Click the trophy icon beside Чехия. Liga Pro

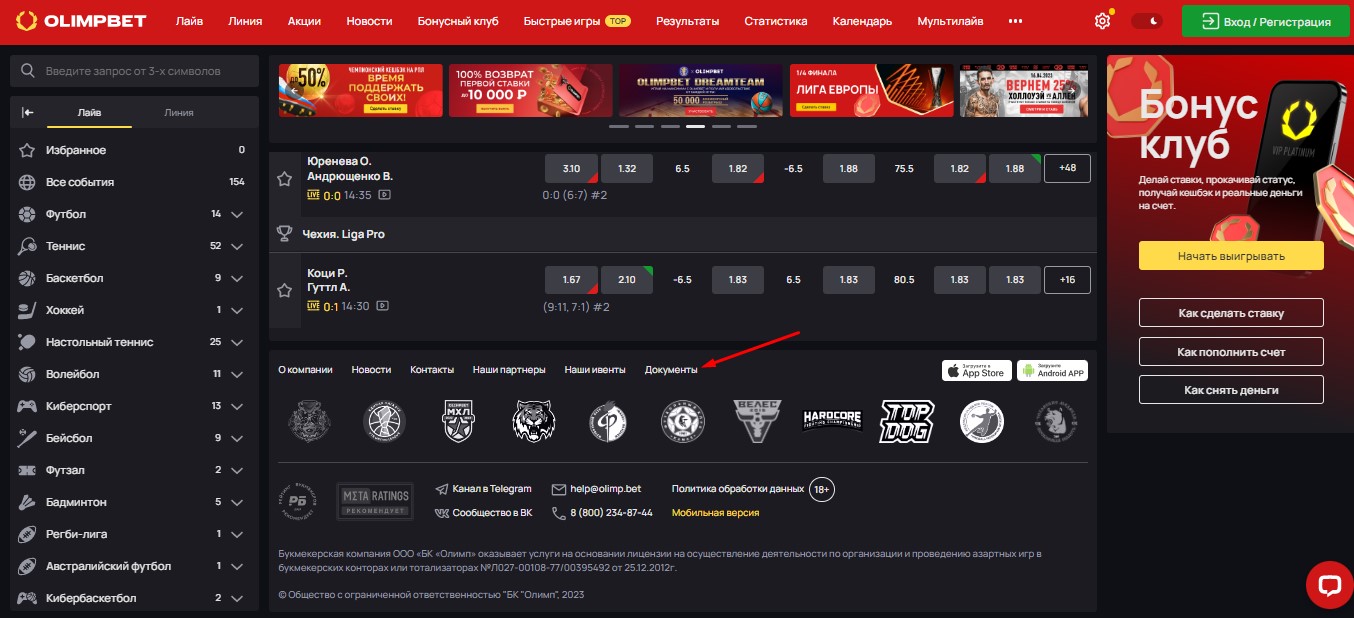tap(285, 234)
